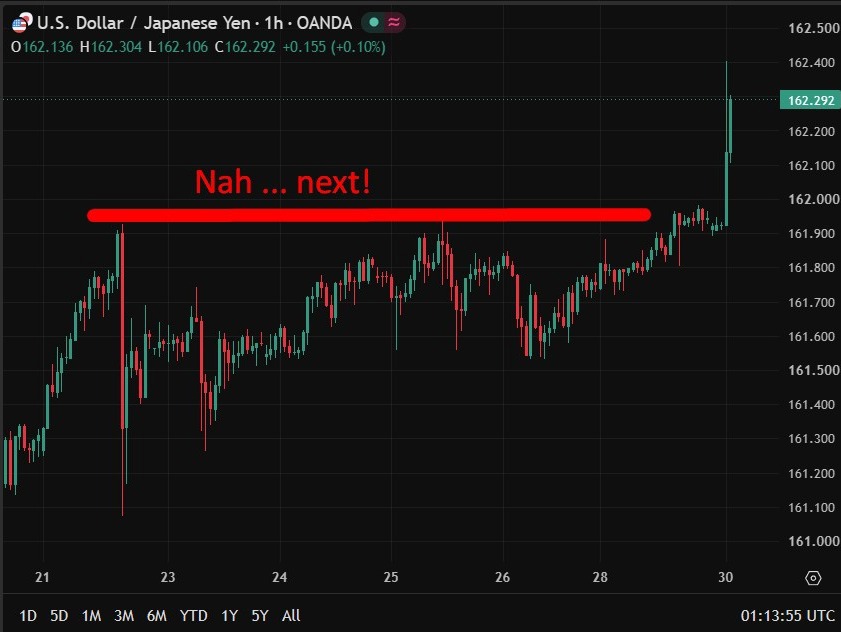
Task: Click date label 28 on time axis
Action: click(600, 577)
